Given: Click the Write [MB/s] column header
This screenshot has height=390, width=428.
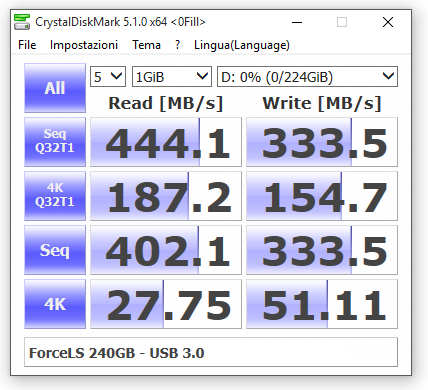Looking at the screenshot, I should pyautogui.click(x=322, y=103).
